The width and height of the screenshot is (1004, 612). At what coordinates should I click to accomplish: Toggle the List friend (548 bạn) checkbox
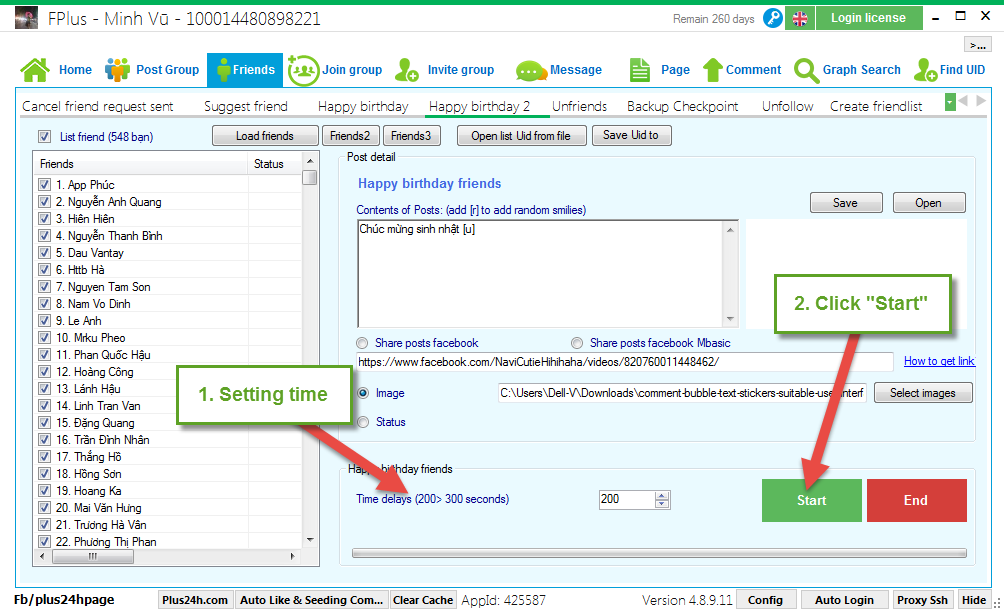click(x=44, y=136)
